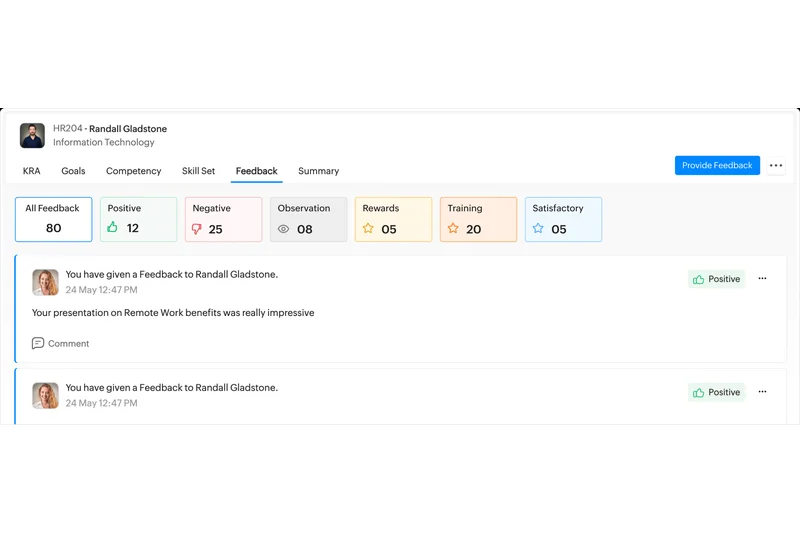Open more options next to Provide Feedback
The width and height of the screenshot is (800, 533).
pyautogui.click(x=776, y=166)
